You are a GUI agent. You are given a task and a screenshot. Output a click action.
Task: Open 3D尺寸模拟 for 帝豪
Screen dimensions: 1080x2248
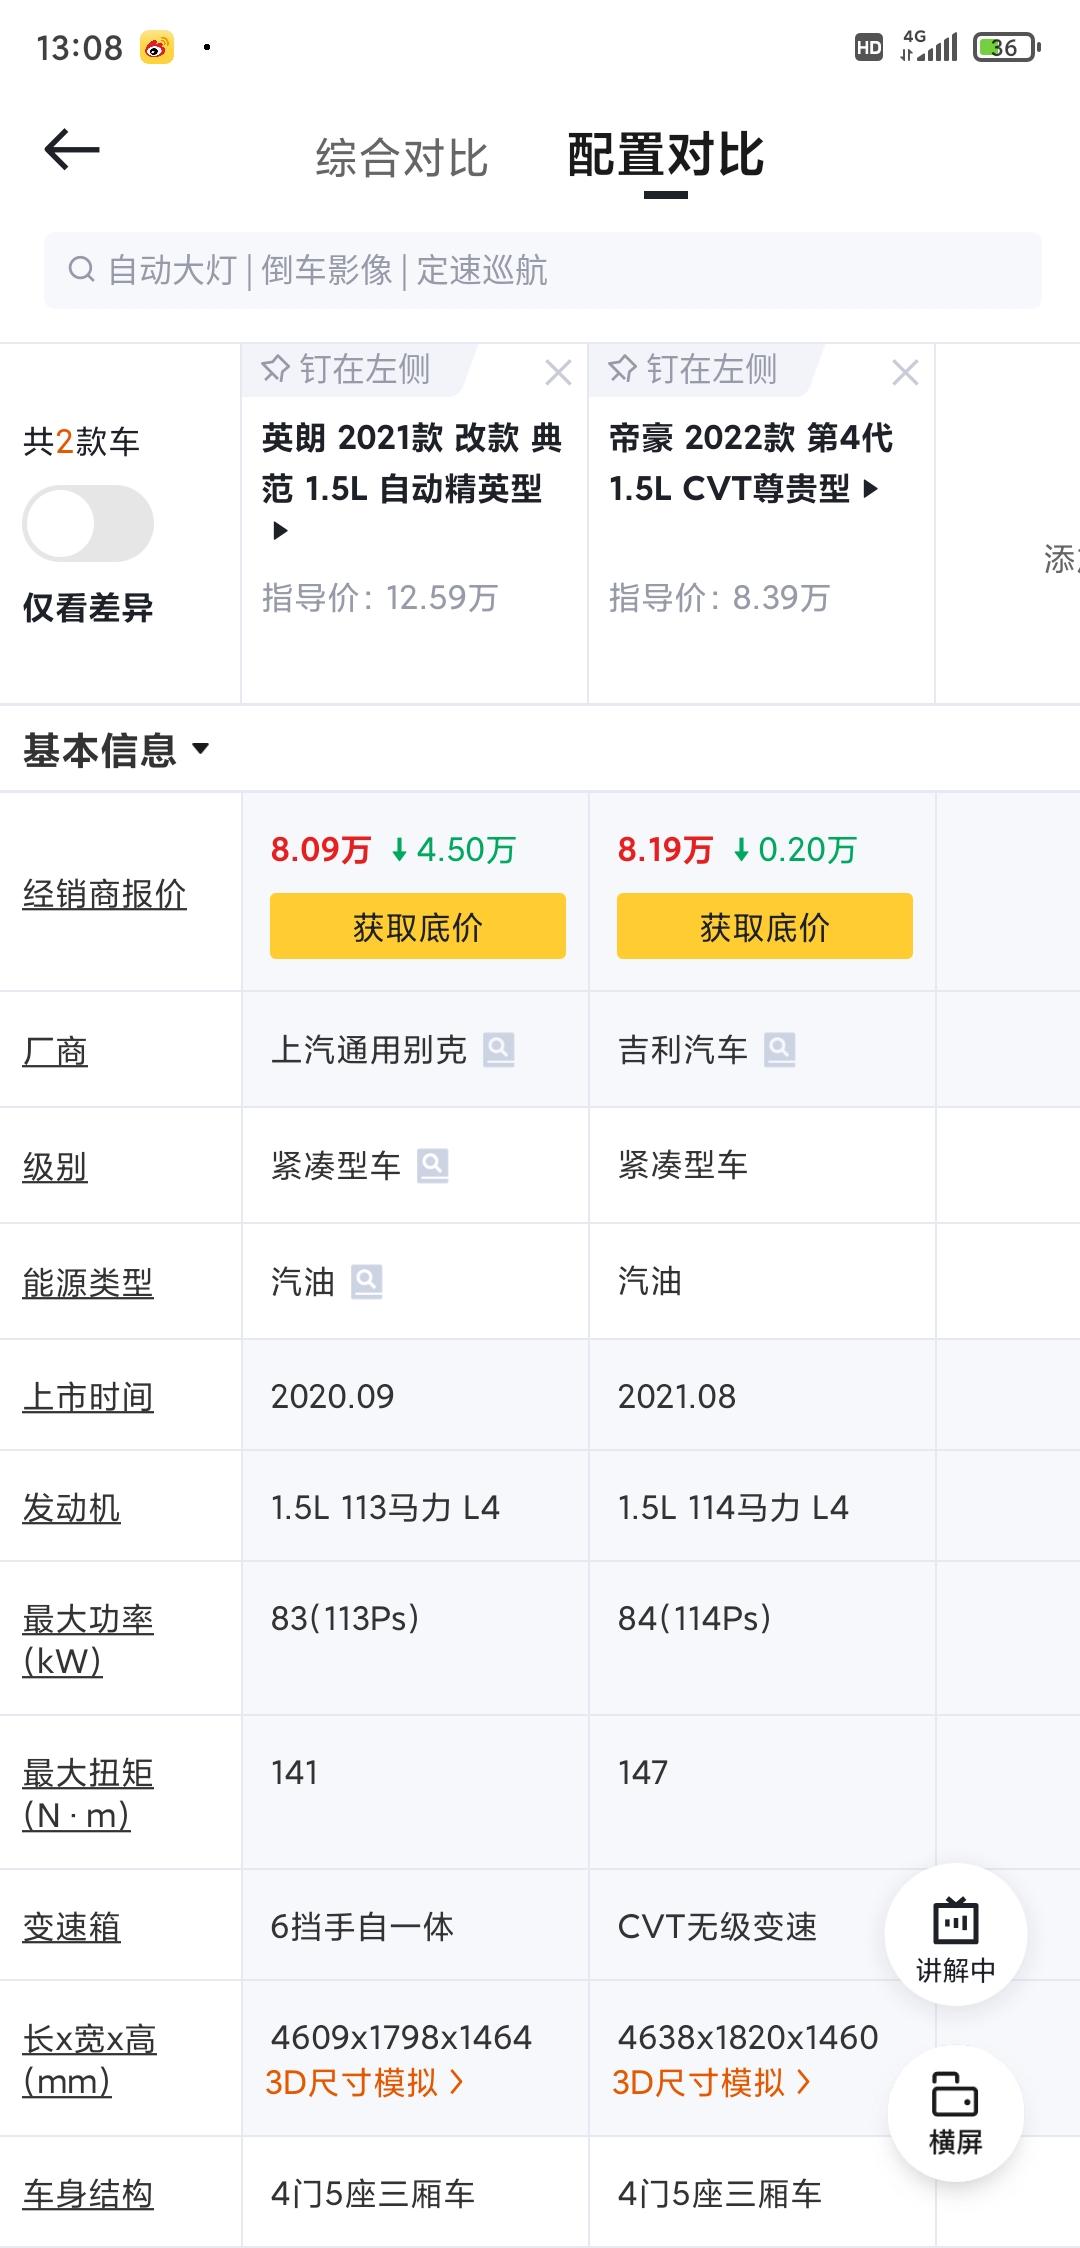click(x=712, y=2082)
